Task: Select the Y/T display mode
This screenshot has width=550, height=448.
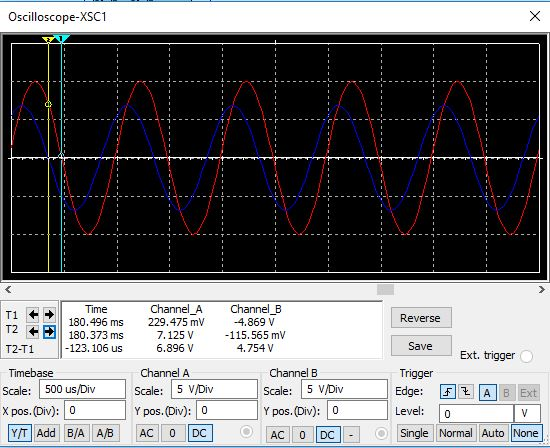Action: 20,433
